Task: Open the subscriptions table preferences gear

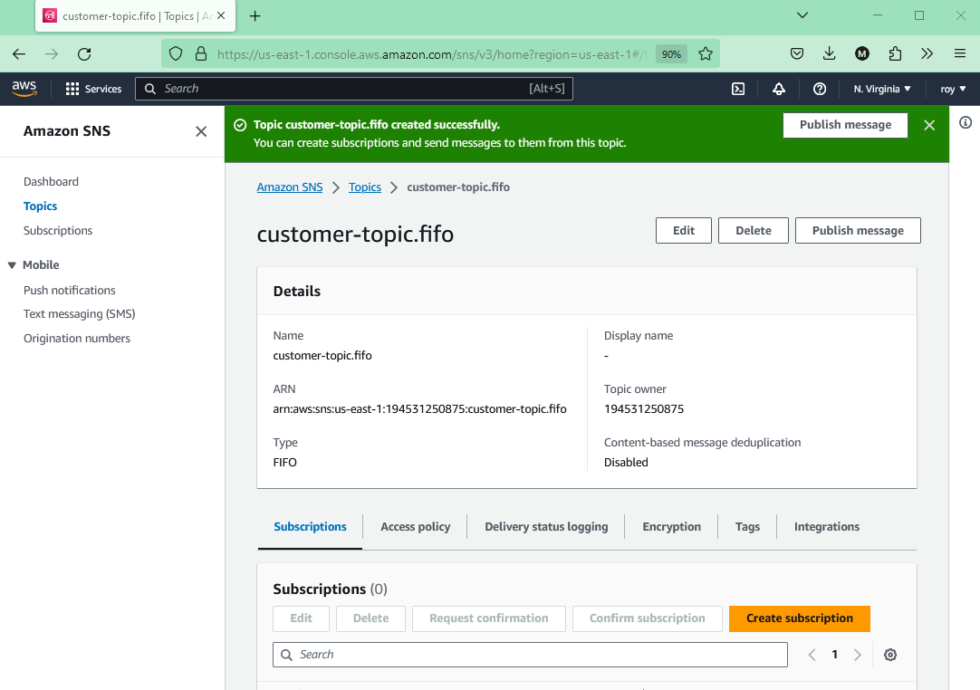Action: (890, 654)
